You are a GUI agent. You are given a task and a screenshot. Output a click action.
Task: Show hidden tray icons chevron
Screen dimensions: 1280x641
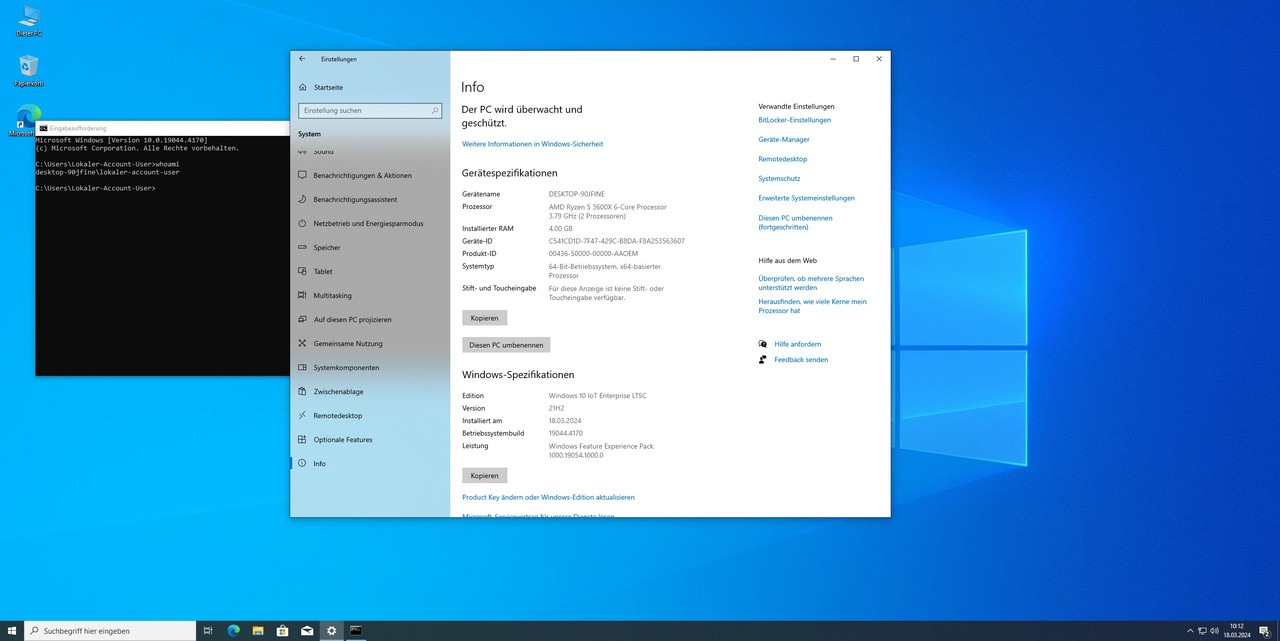1190,631
